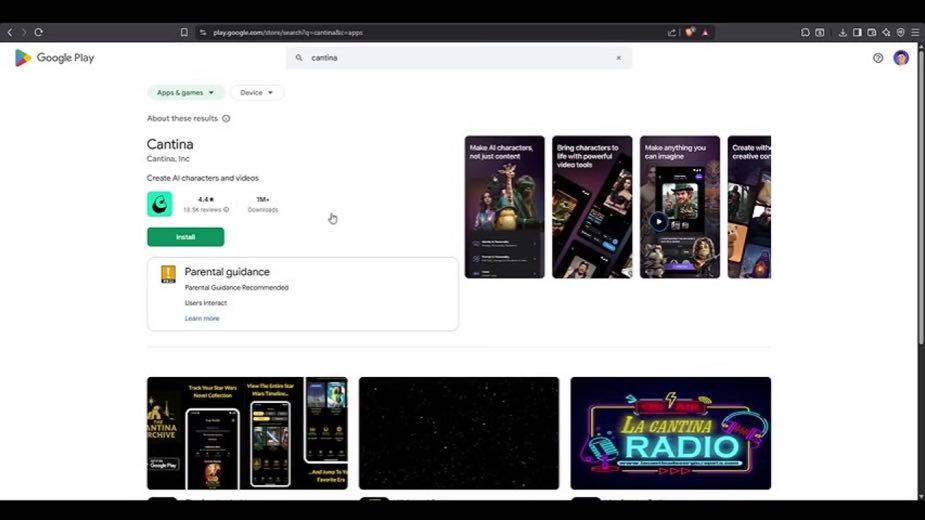
Task: Open developer Cantina, Inc
Action: tap(168, 159)
